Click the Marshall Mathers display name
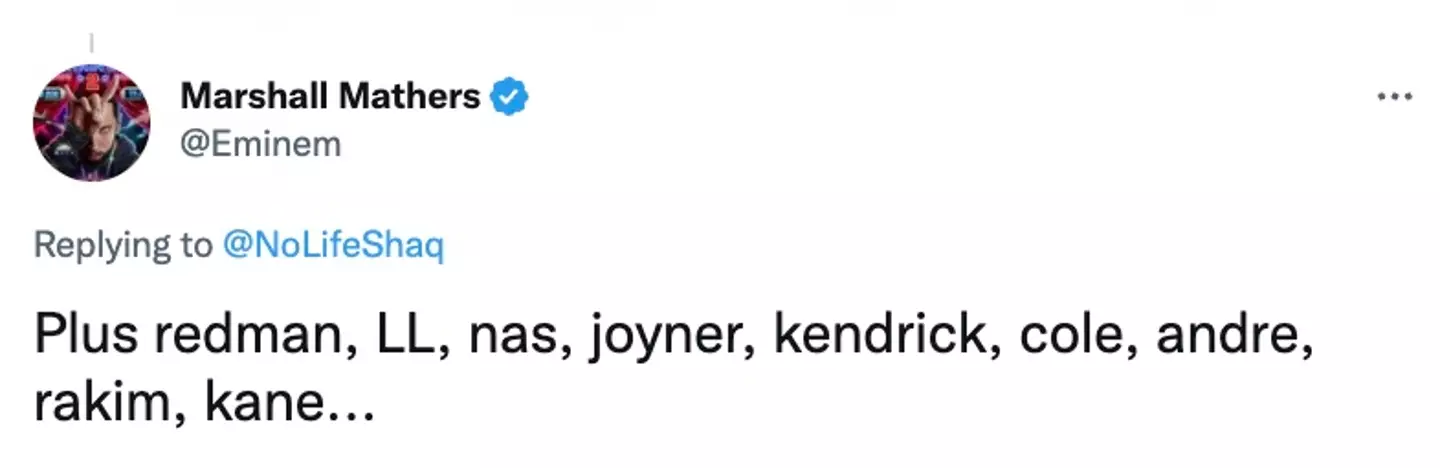 pyautogui.click(x=330, y=97)
